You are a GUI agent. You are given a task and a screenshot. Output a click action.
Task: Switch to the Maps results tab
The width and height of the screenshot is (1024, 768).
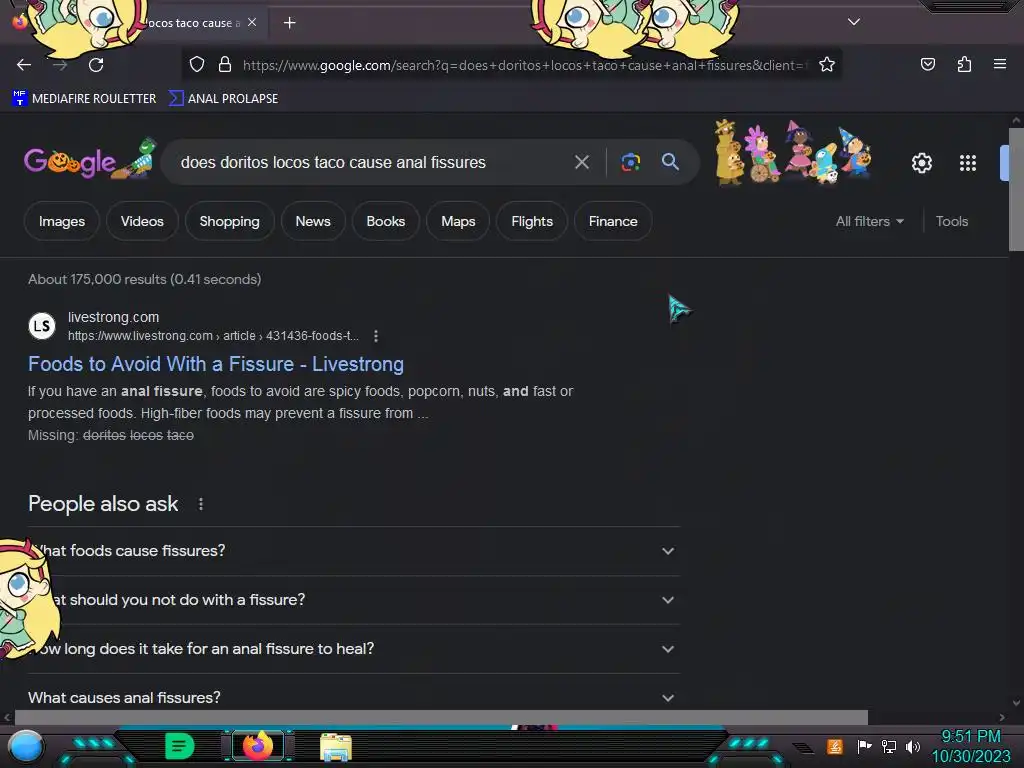tap(458, 221)
